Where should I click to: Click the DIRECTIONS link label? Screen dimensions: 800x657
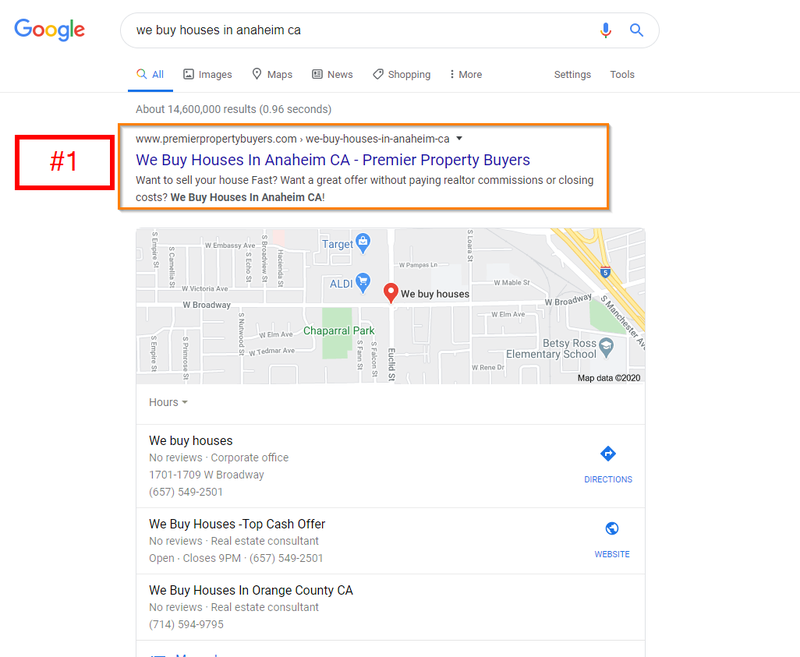[608, 479]
